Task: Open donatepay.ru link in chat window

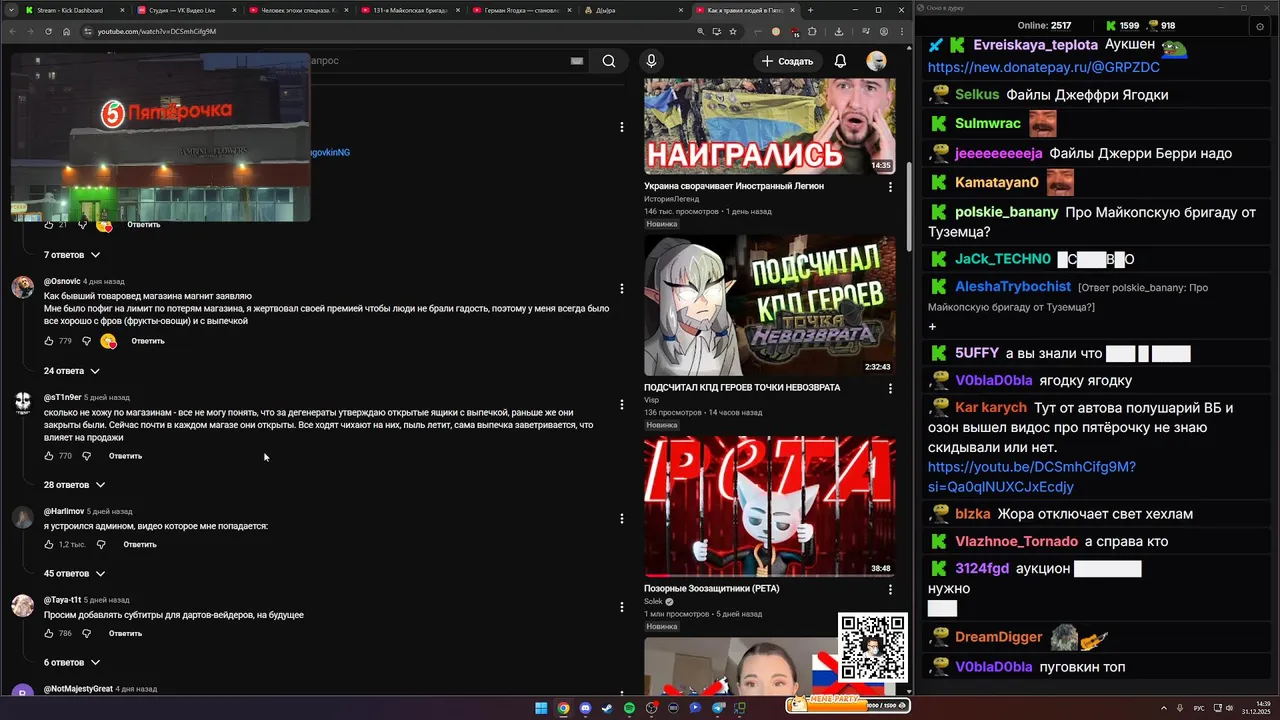Action: click(x=1044, y=68)
